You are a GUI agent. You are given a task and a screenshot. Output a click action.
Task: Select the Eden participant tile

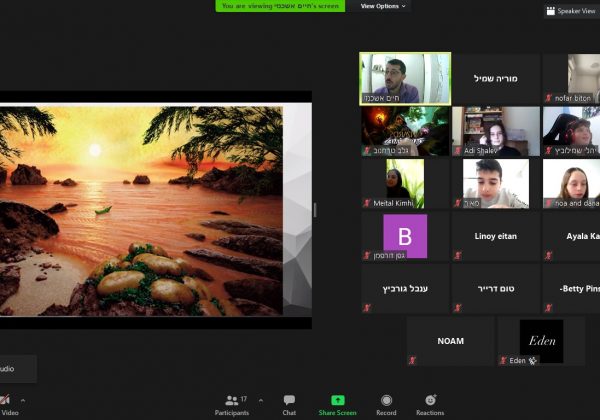541,341
